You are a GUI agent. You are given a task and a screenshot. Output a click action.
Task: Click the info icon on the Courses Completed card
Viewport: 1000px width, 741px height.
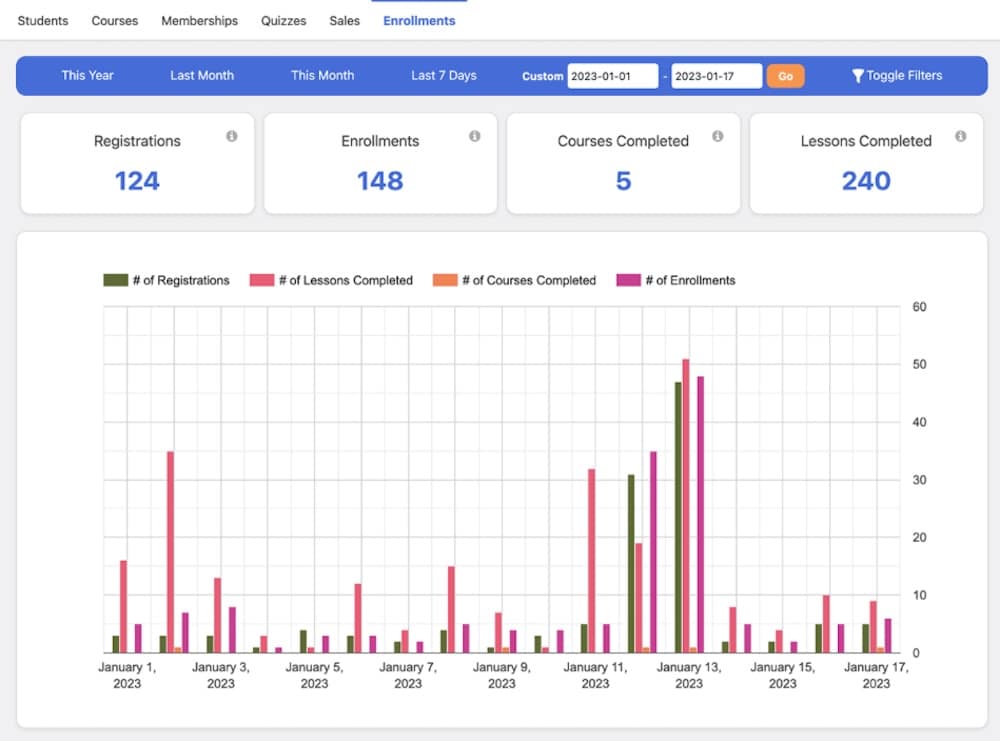pos(719,137)
